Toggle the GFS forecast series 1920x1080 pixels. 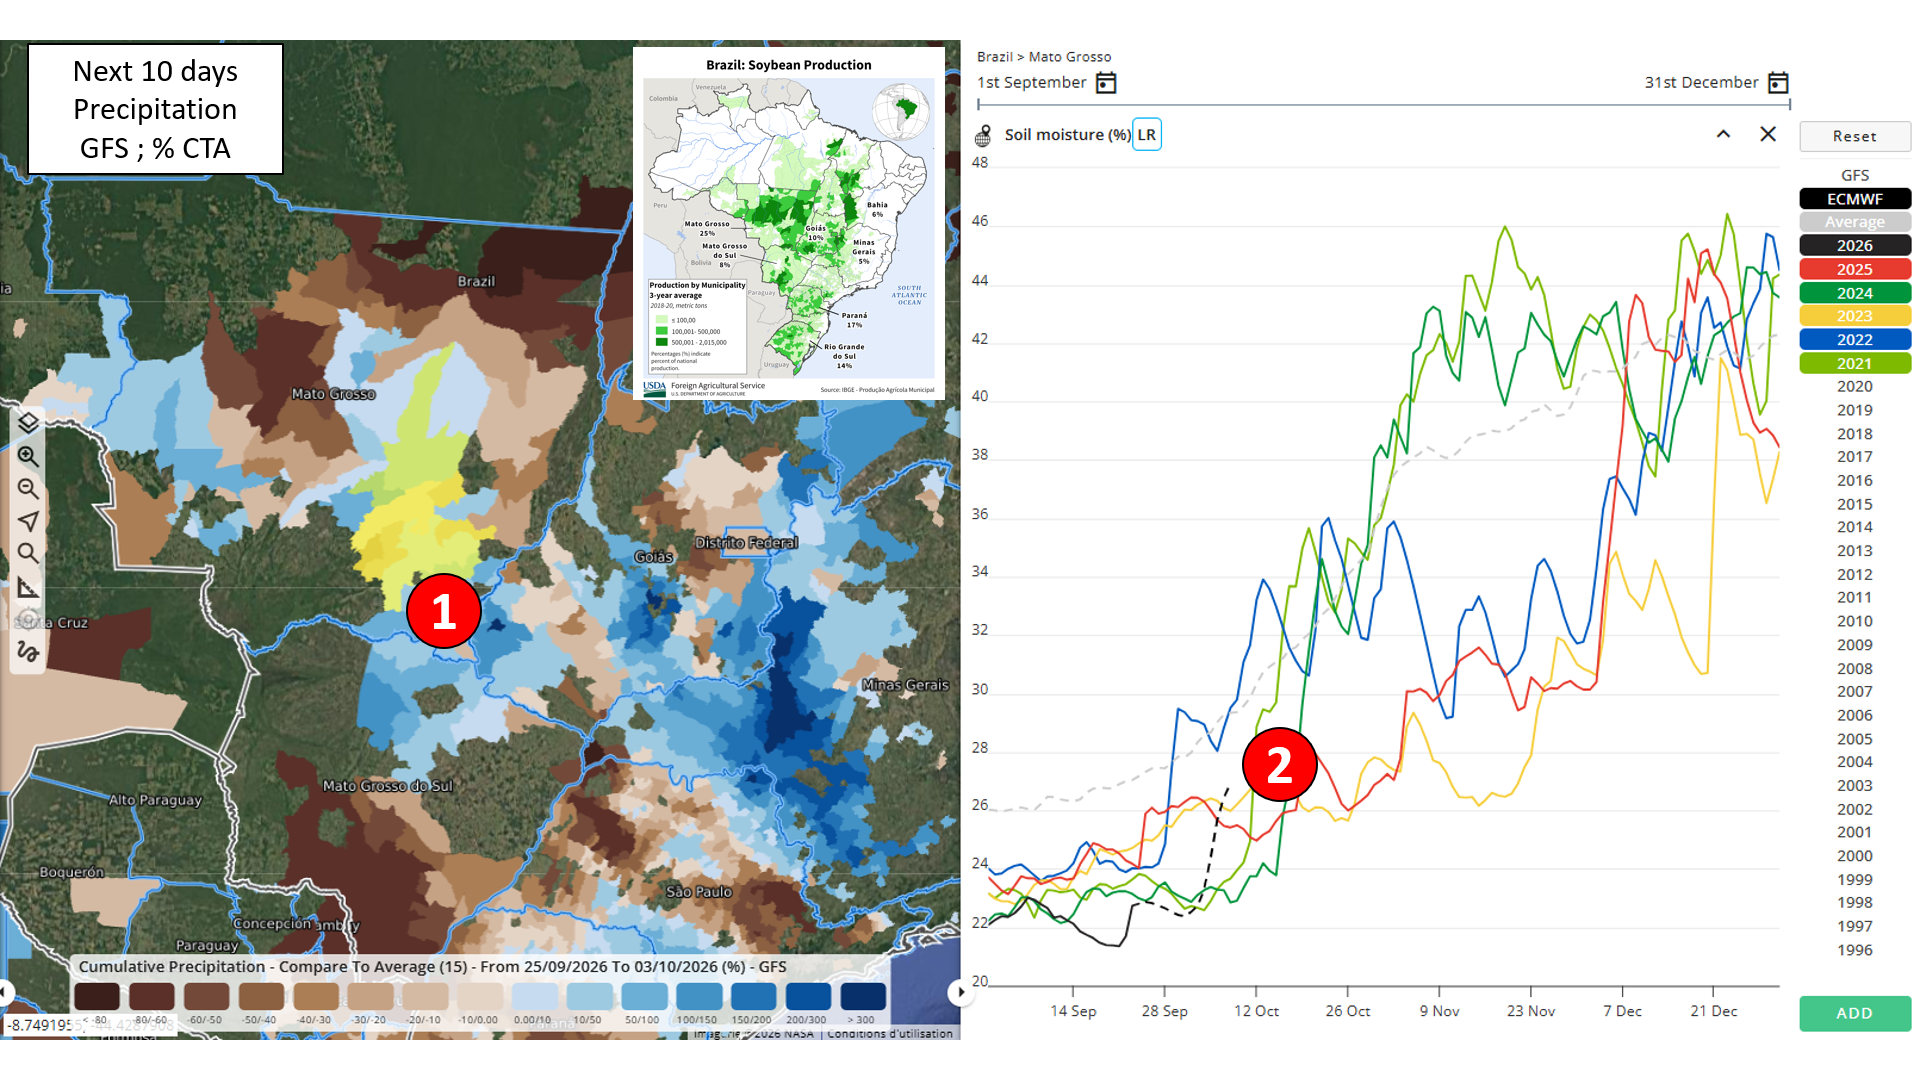[x=1855, y=175]
